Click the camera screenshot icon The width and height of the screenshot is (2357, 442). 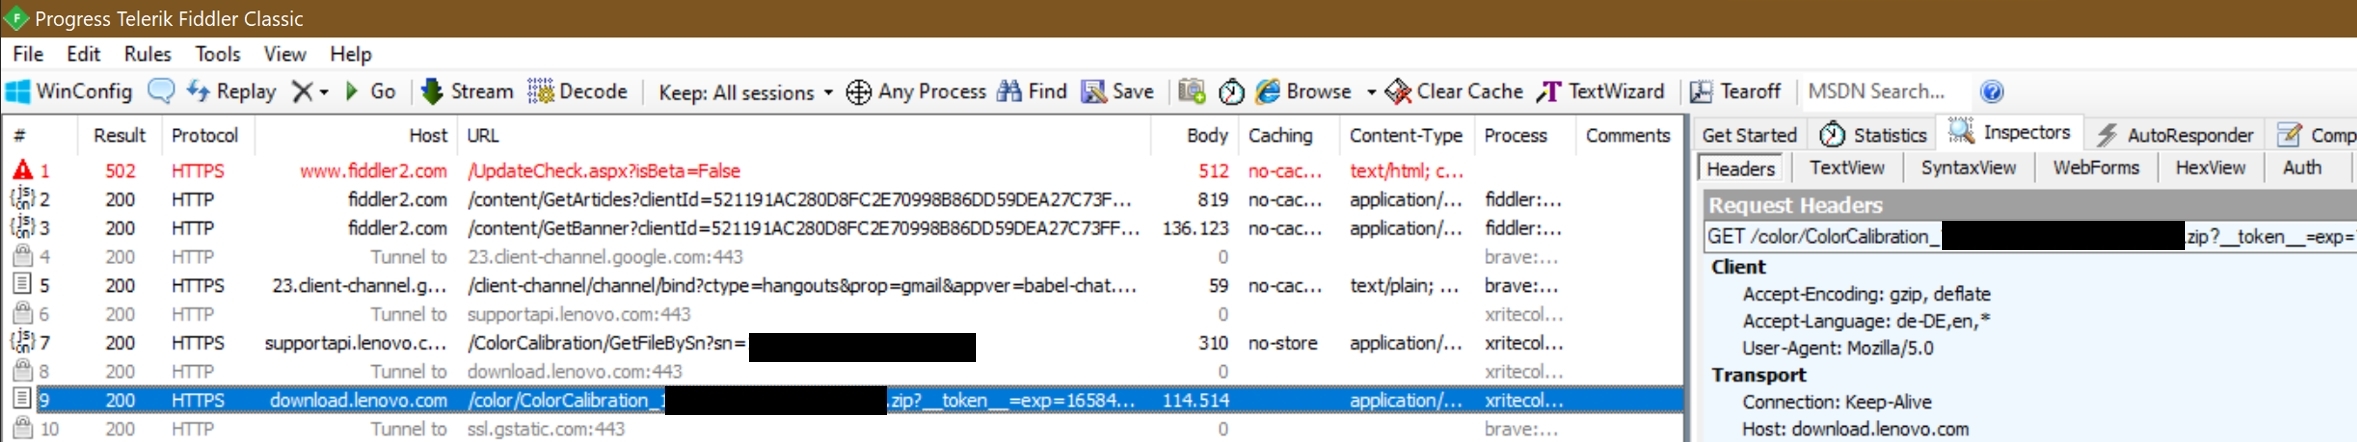[1191, 91]
